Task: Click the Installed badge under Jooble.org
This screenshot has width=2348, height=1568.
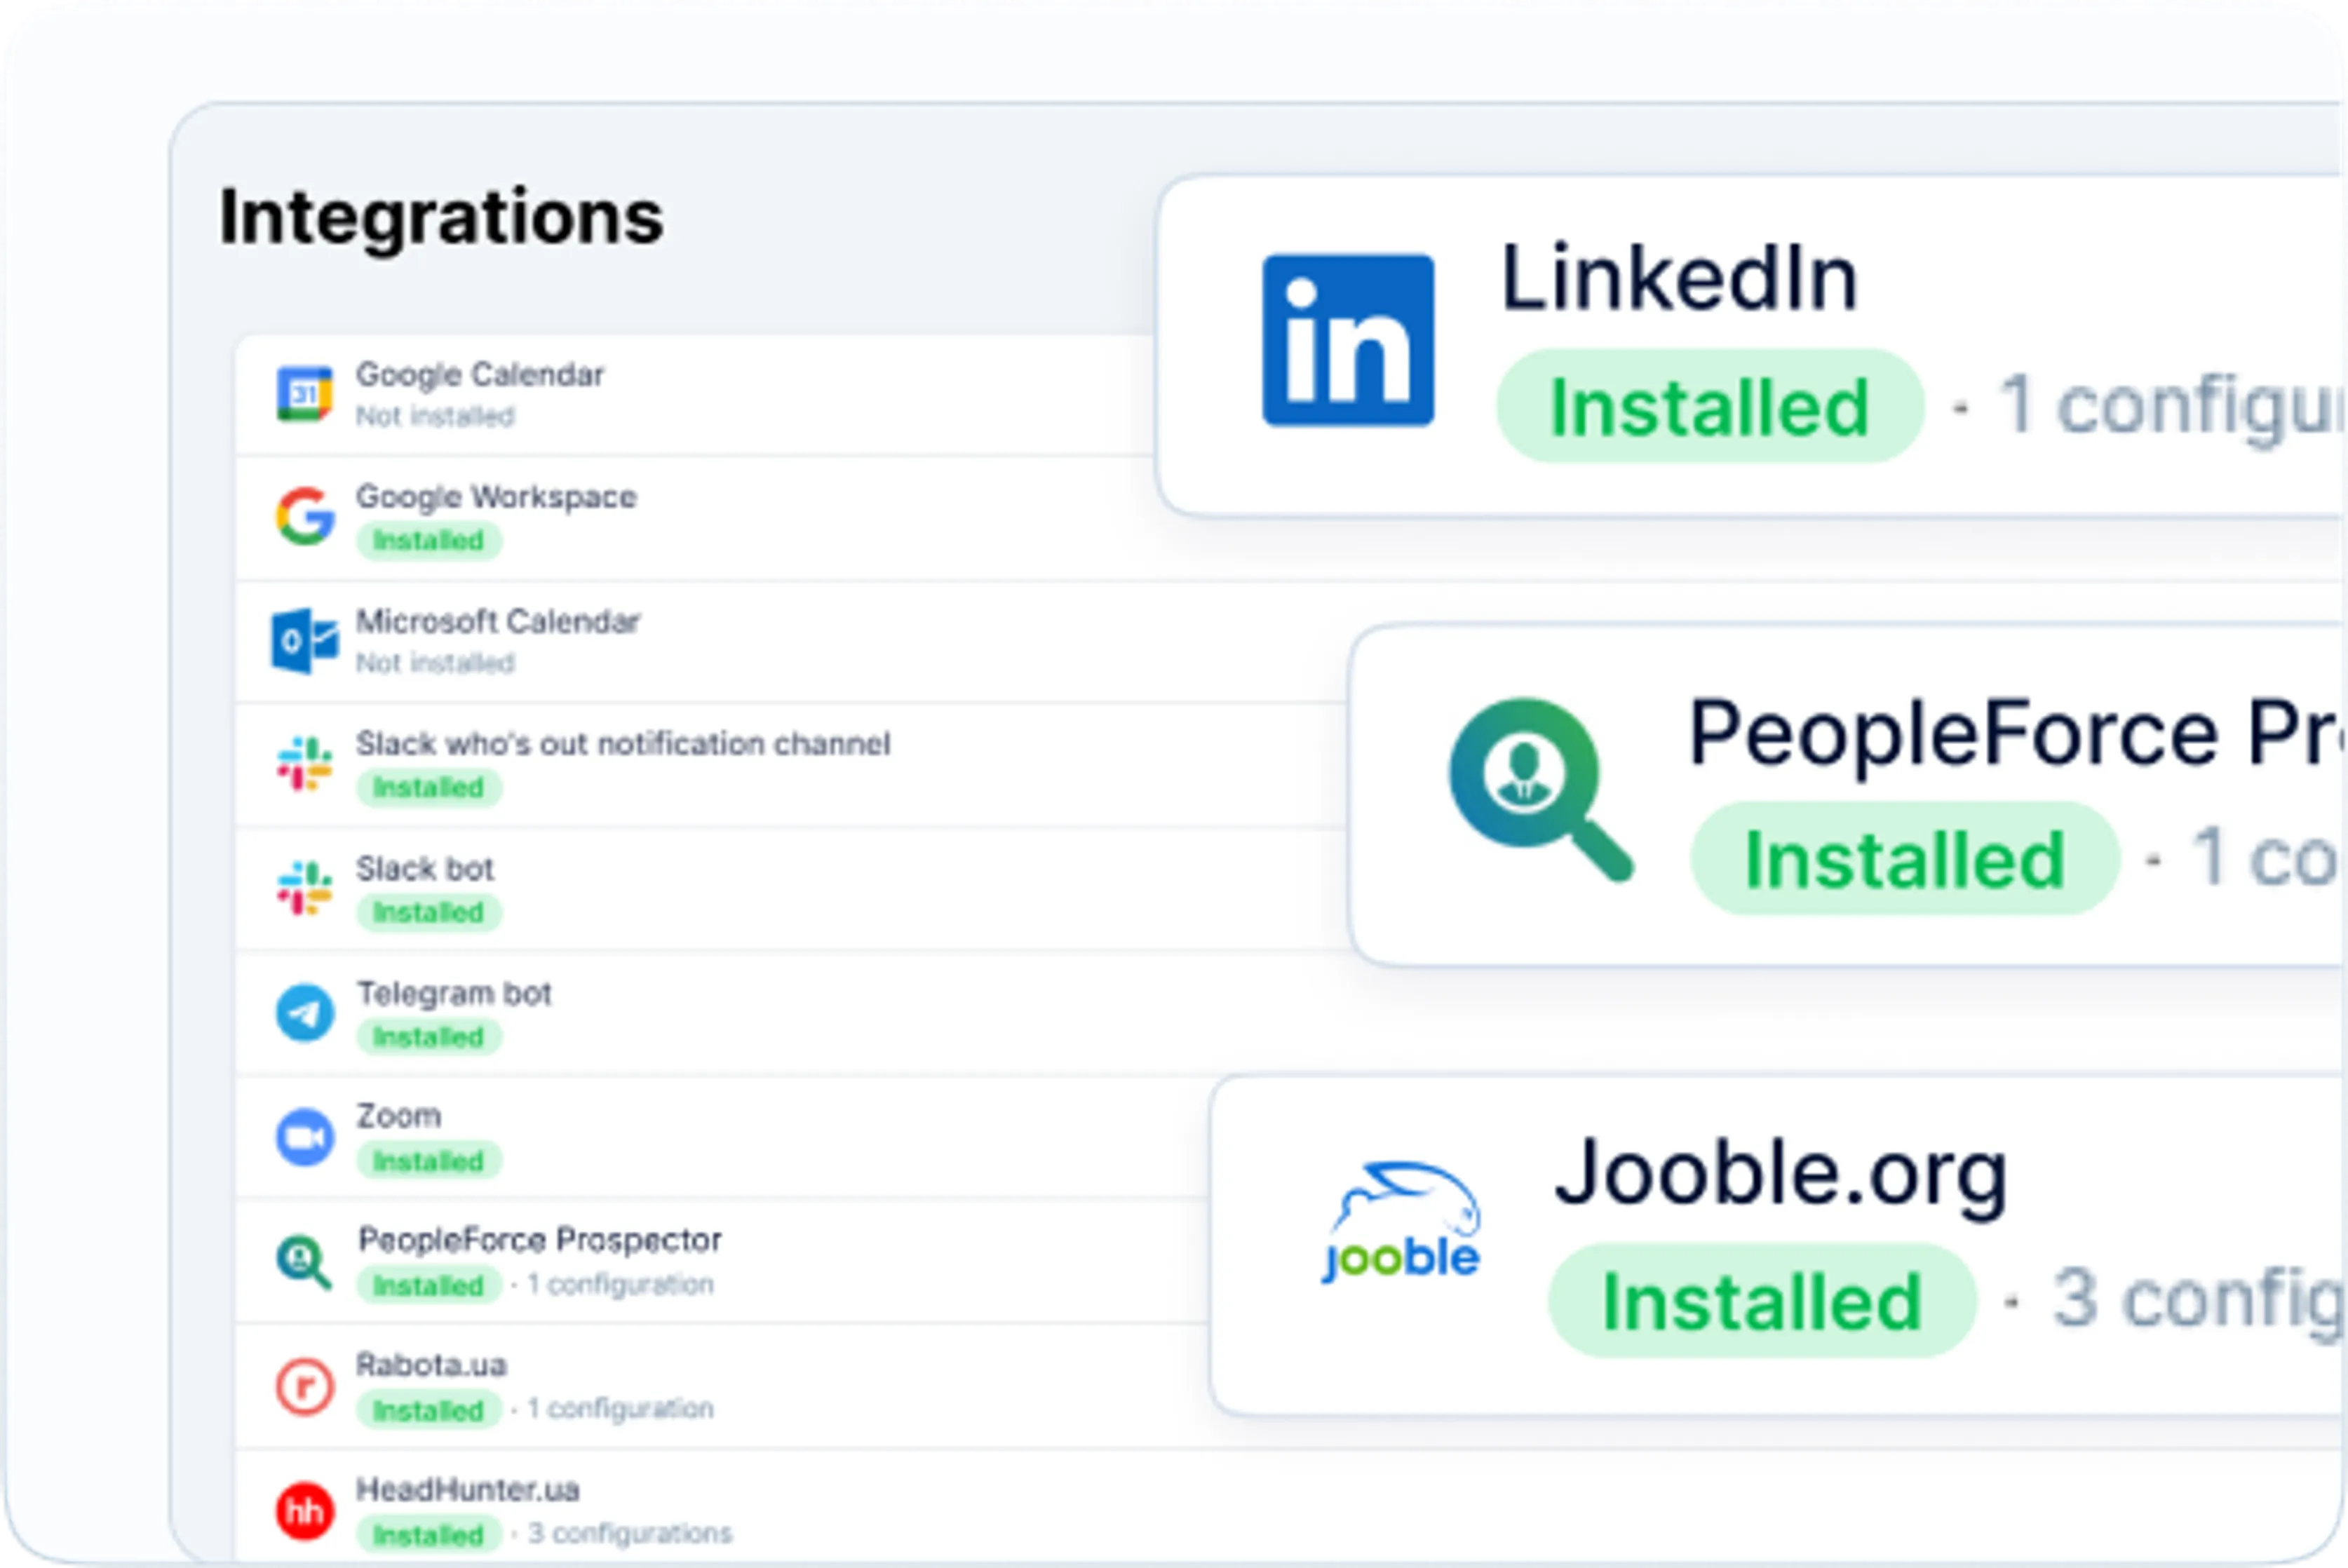Action: pyautogui.click(x=1762, y=1301)
